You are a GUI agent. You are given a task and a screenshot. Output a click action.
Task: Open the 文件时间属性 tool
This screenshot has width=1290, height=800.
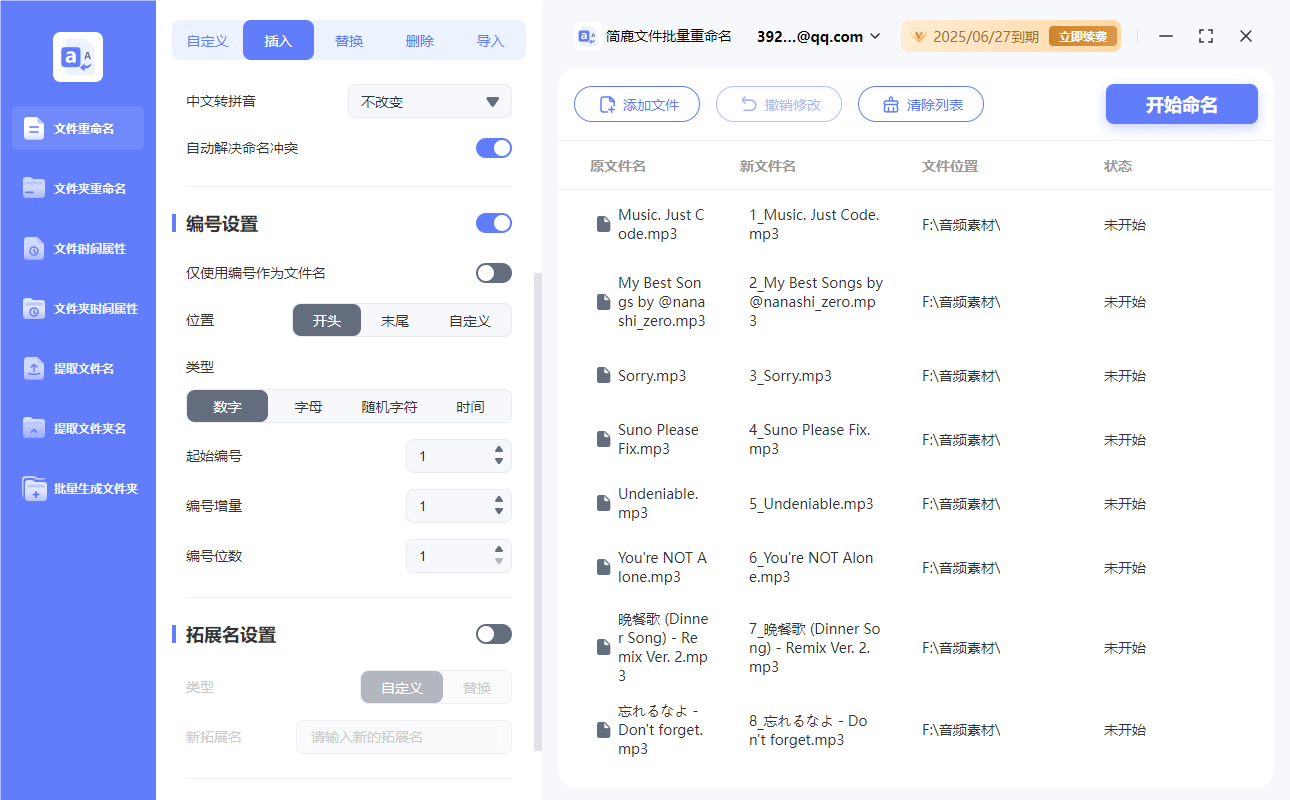(77, 248)
